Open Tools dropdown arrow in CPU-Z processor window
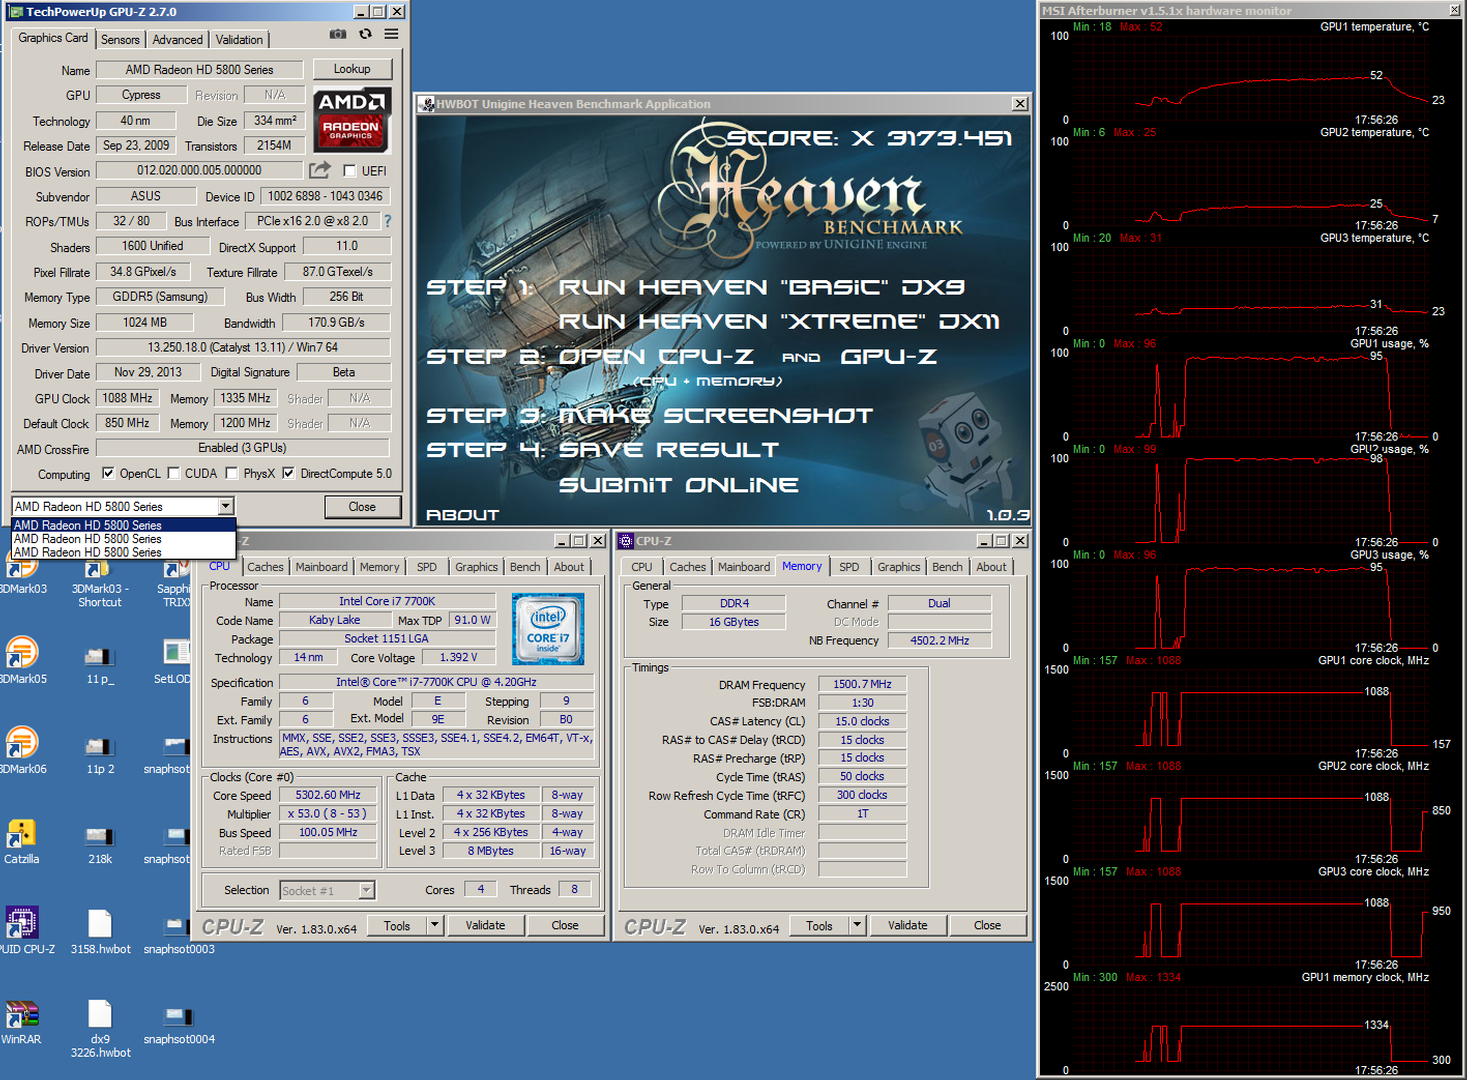The width and height of the screenshot is (1467, 1080). pos(435,925)
